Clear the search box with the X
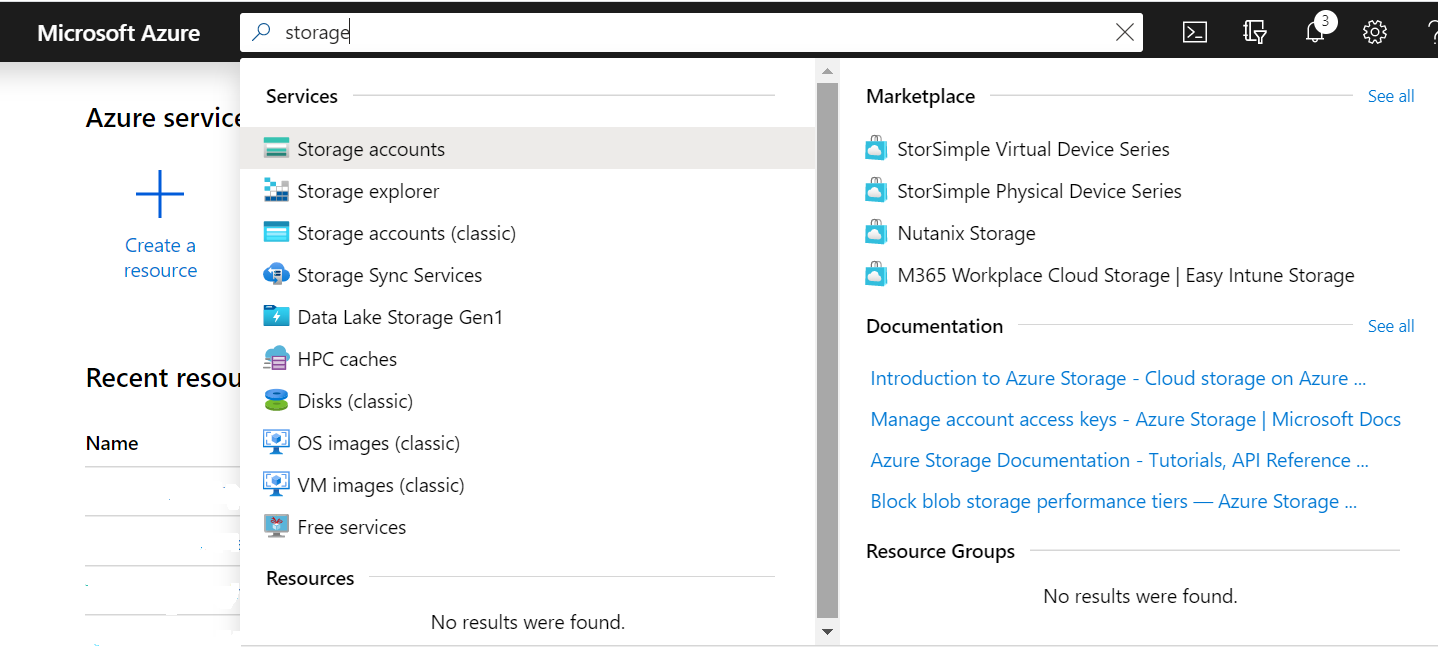Viewport: 1438px width, 647px height. (x=1125, y=32)
